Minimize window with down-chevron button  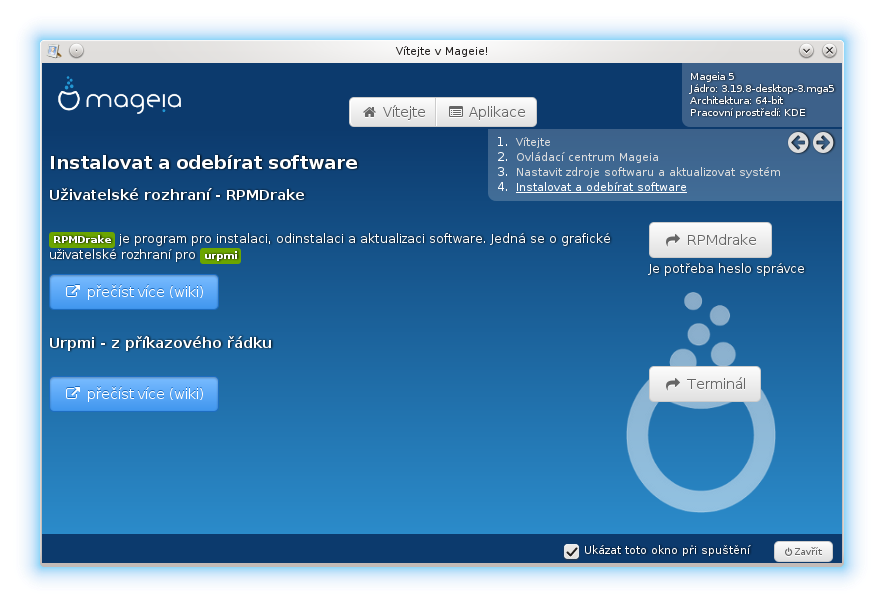[806, 51]
